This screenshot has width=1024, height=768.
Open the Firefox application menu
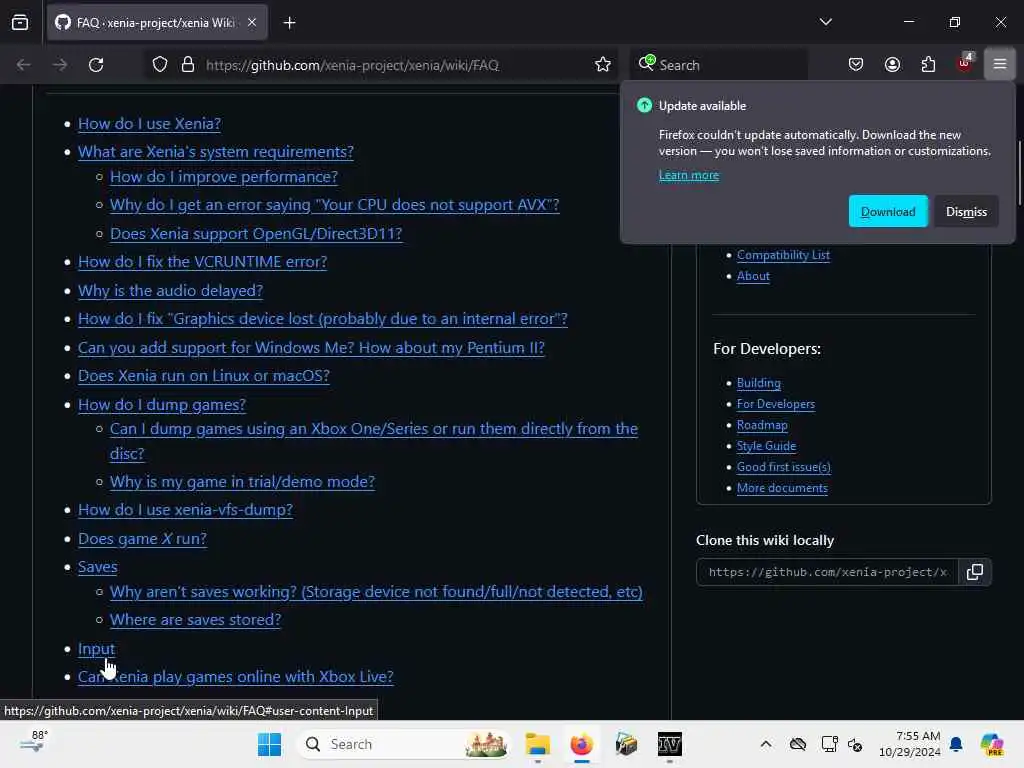[1000, 64]
